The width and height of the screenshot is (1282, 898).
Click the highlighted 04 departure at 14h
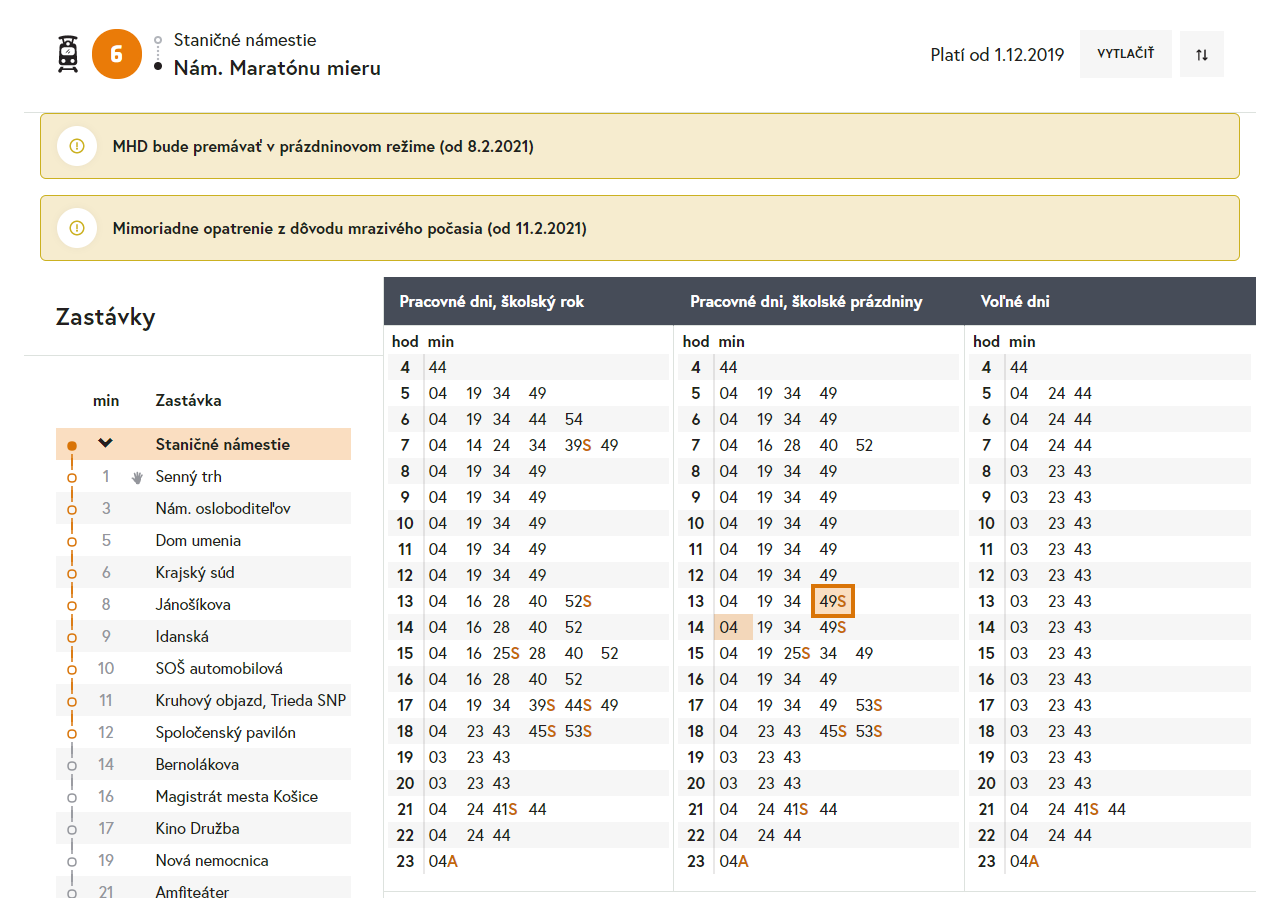tap(730, 627)
